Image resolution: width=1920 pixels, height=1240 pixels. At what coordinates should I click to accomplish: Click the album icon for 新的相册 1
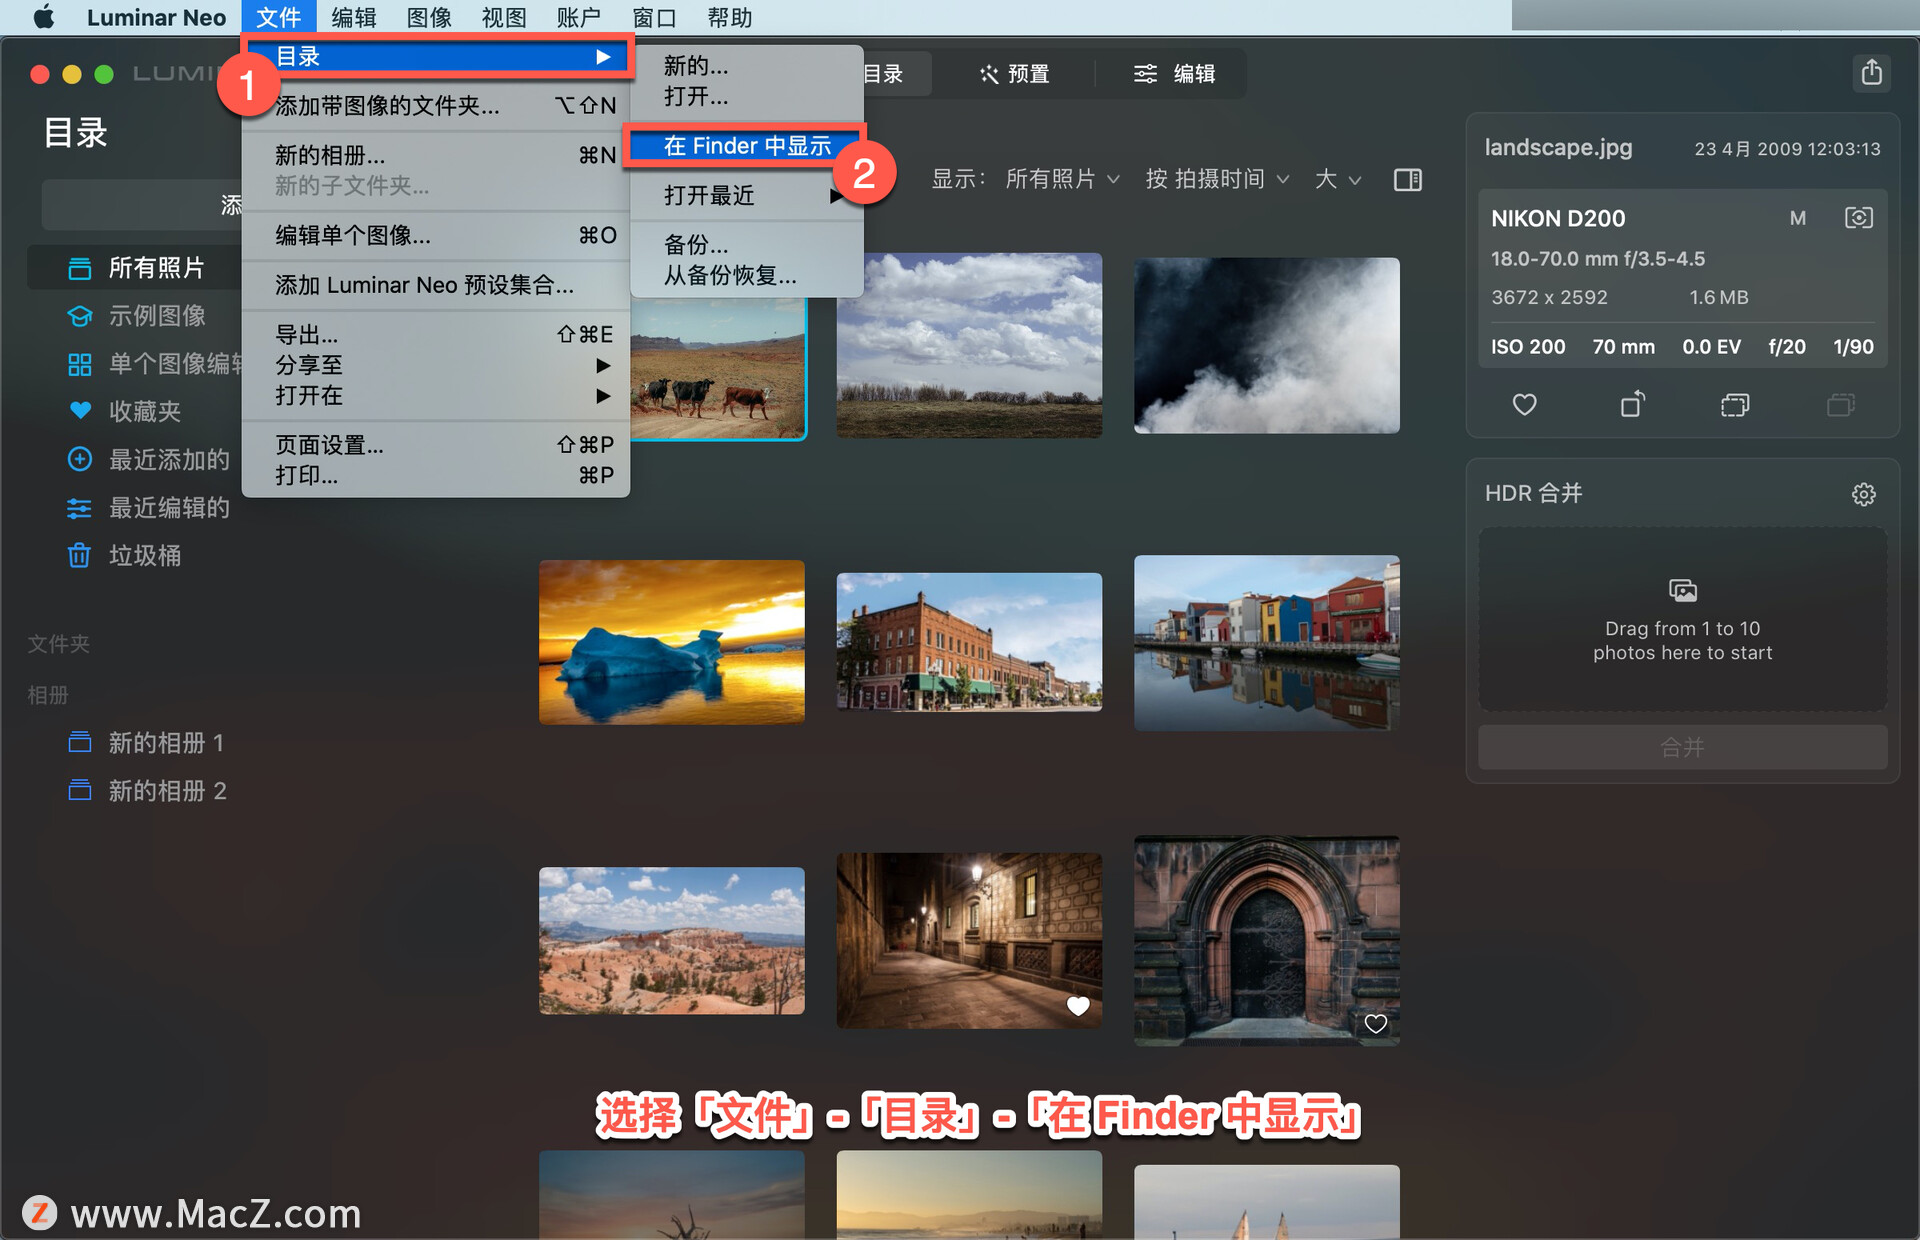[x=79, y=743]
